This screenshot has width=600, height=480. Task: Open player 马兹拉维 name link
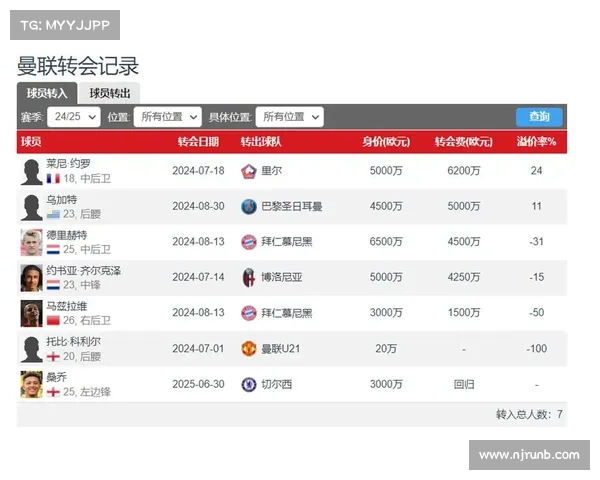tap(67, 306)
